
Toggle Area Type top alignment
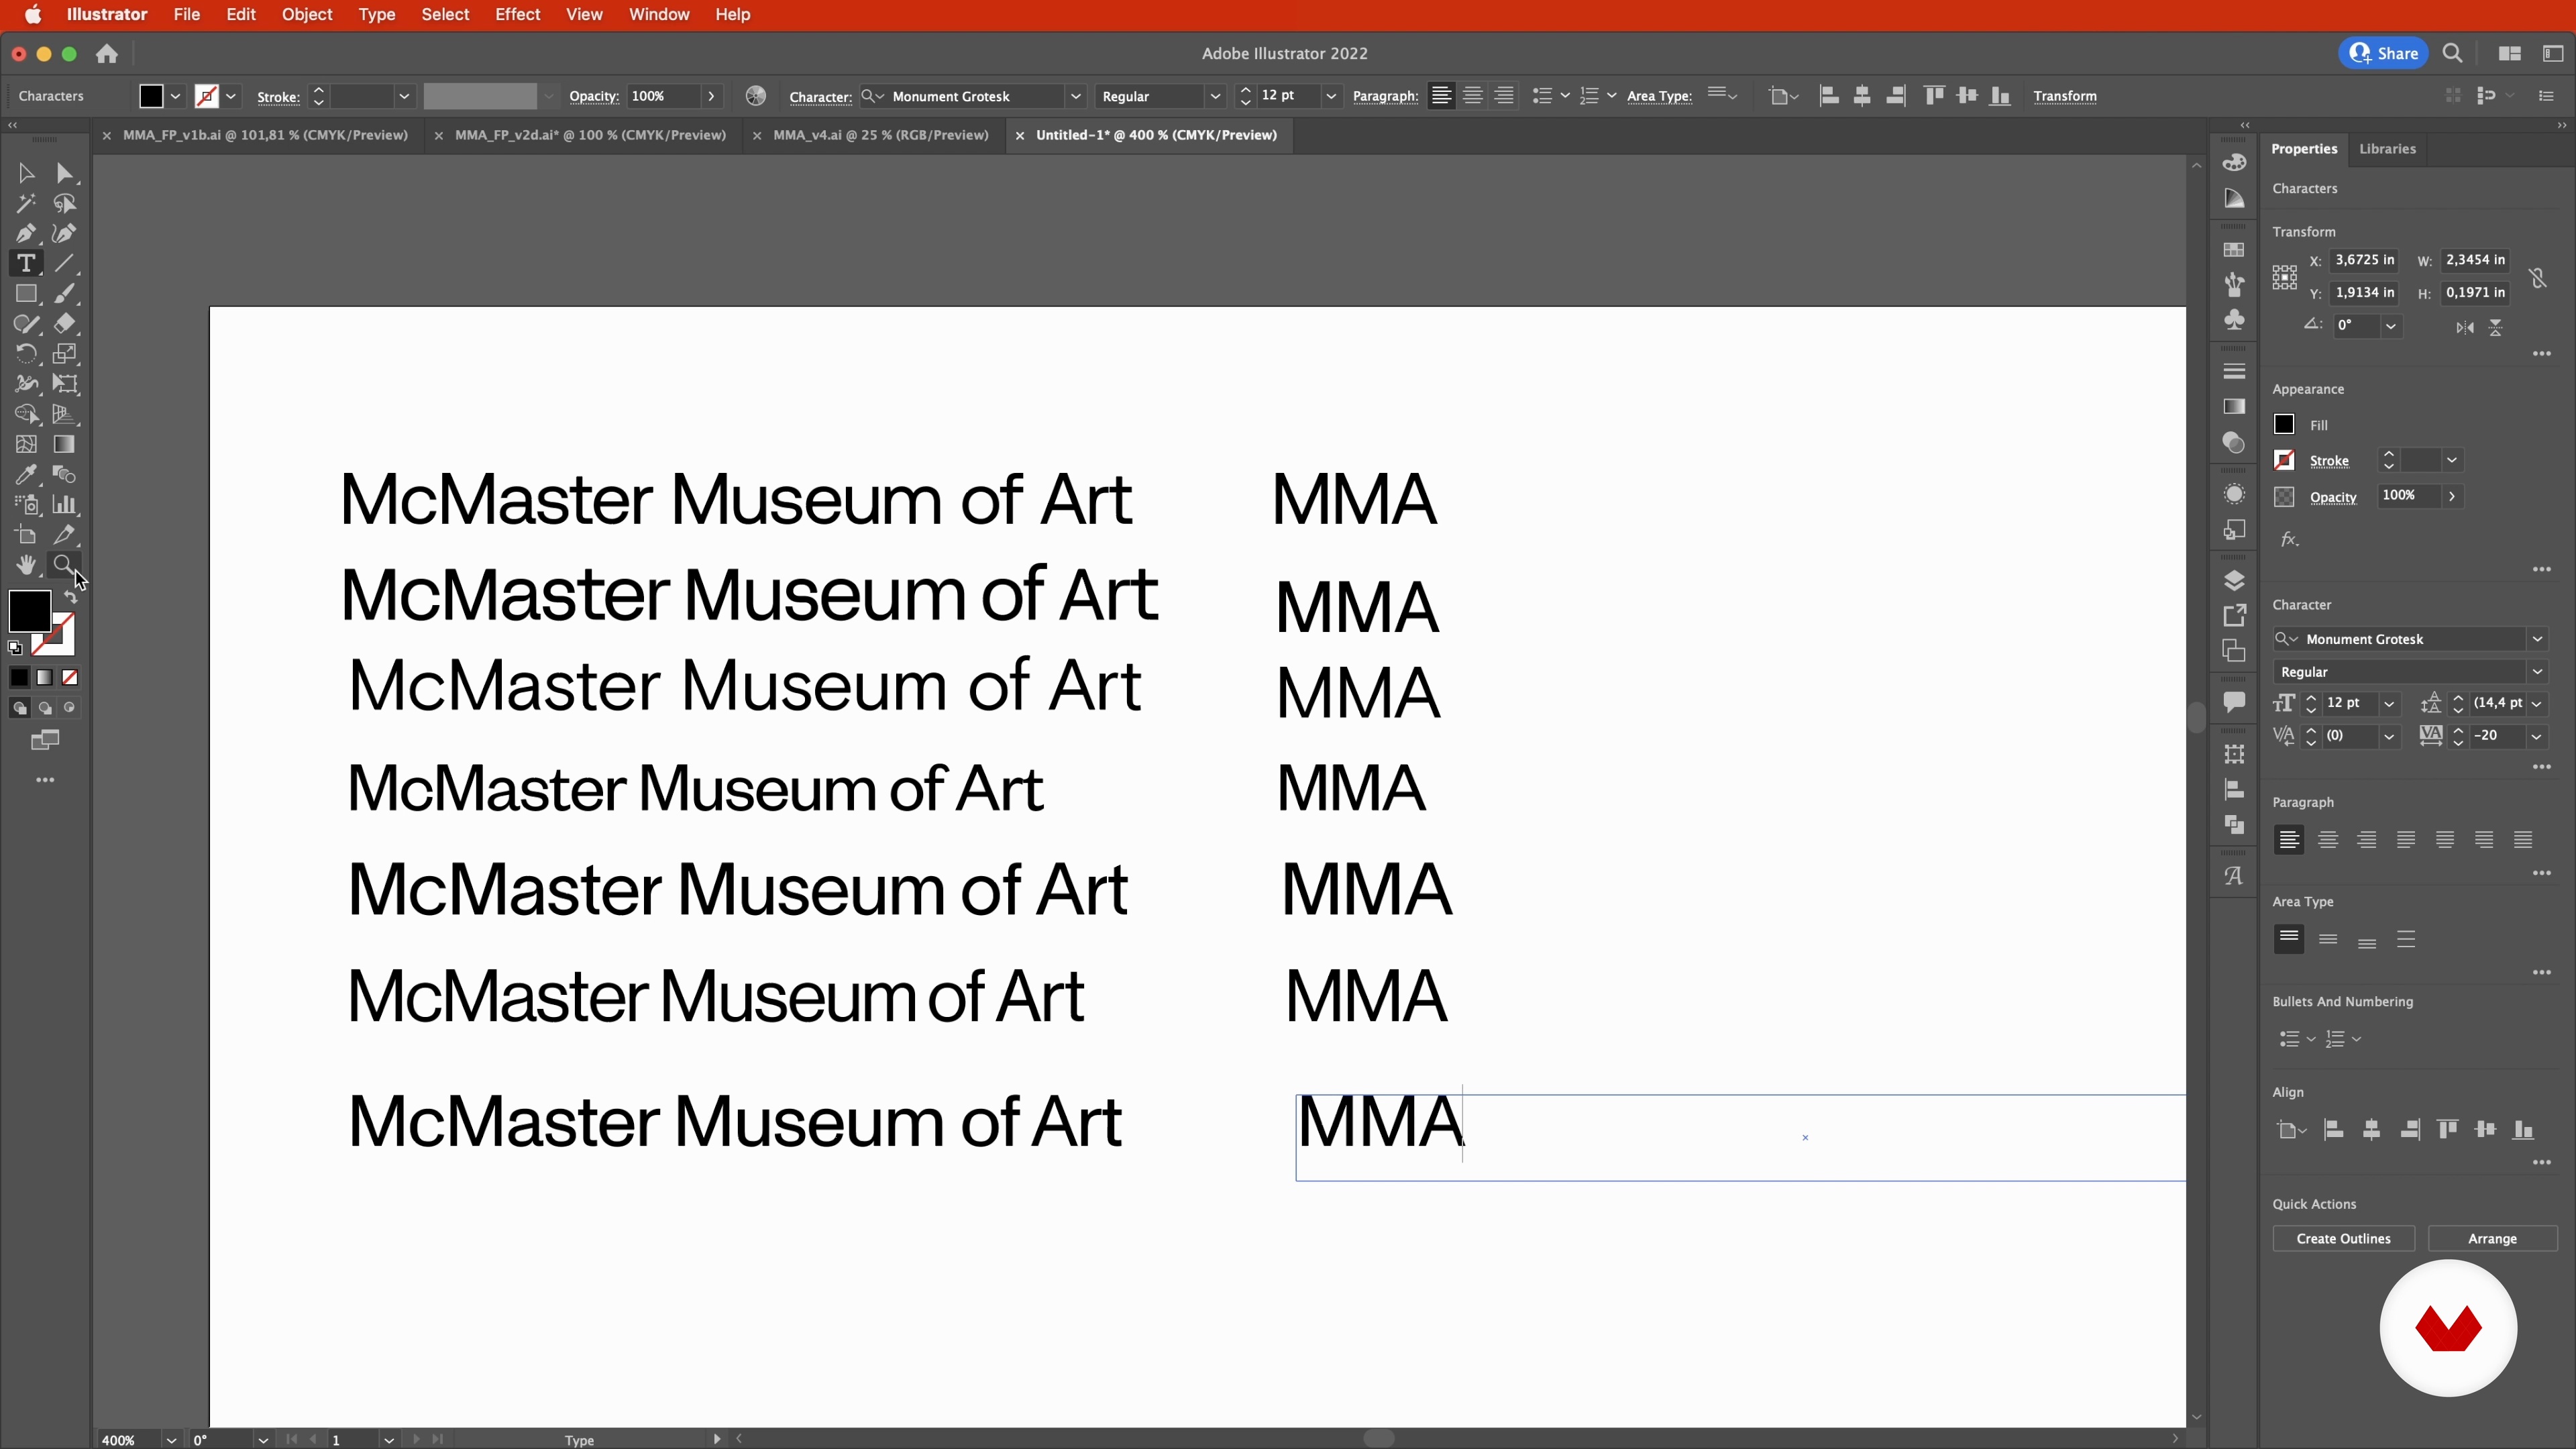[x=2289, y=939]
